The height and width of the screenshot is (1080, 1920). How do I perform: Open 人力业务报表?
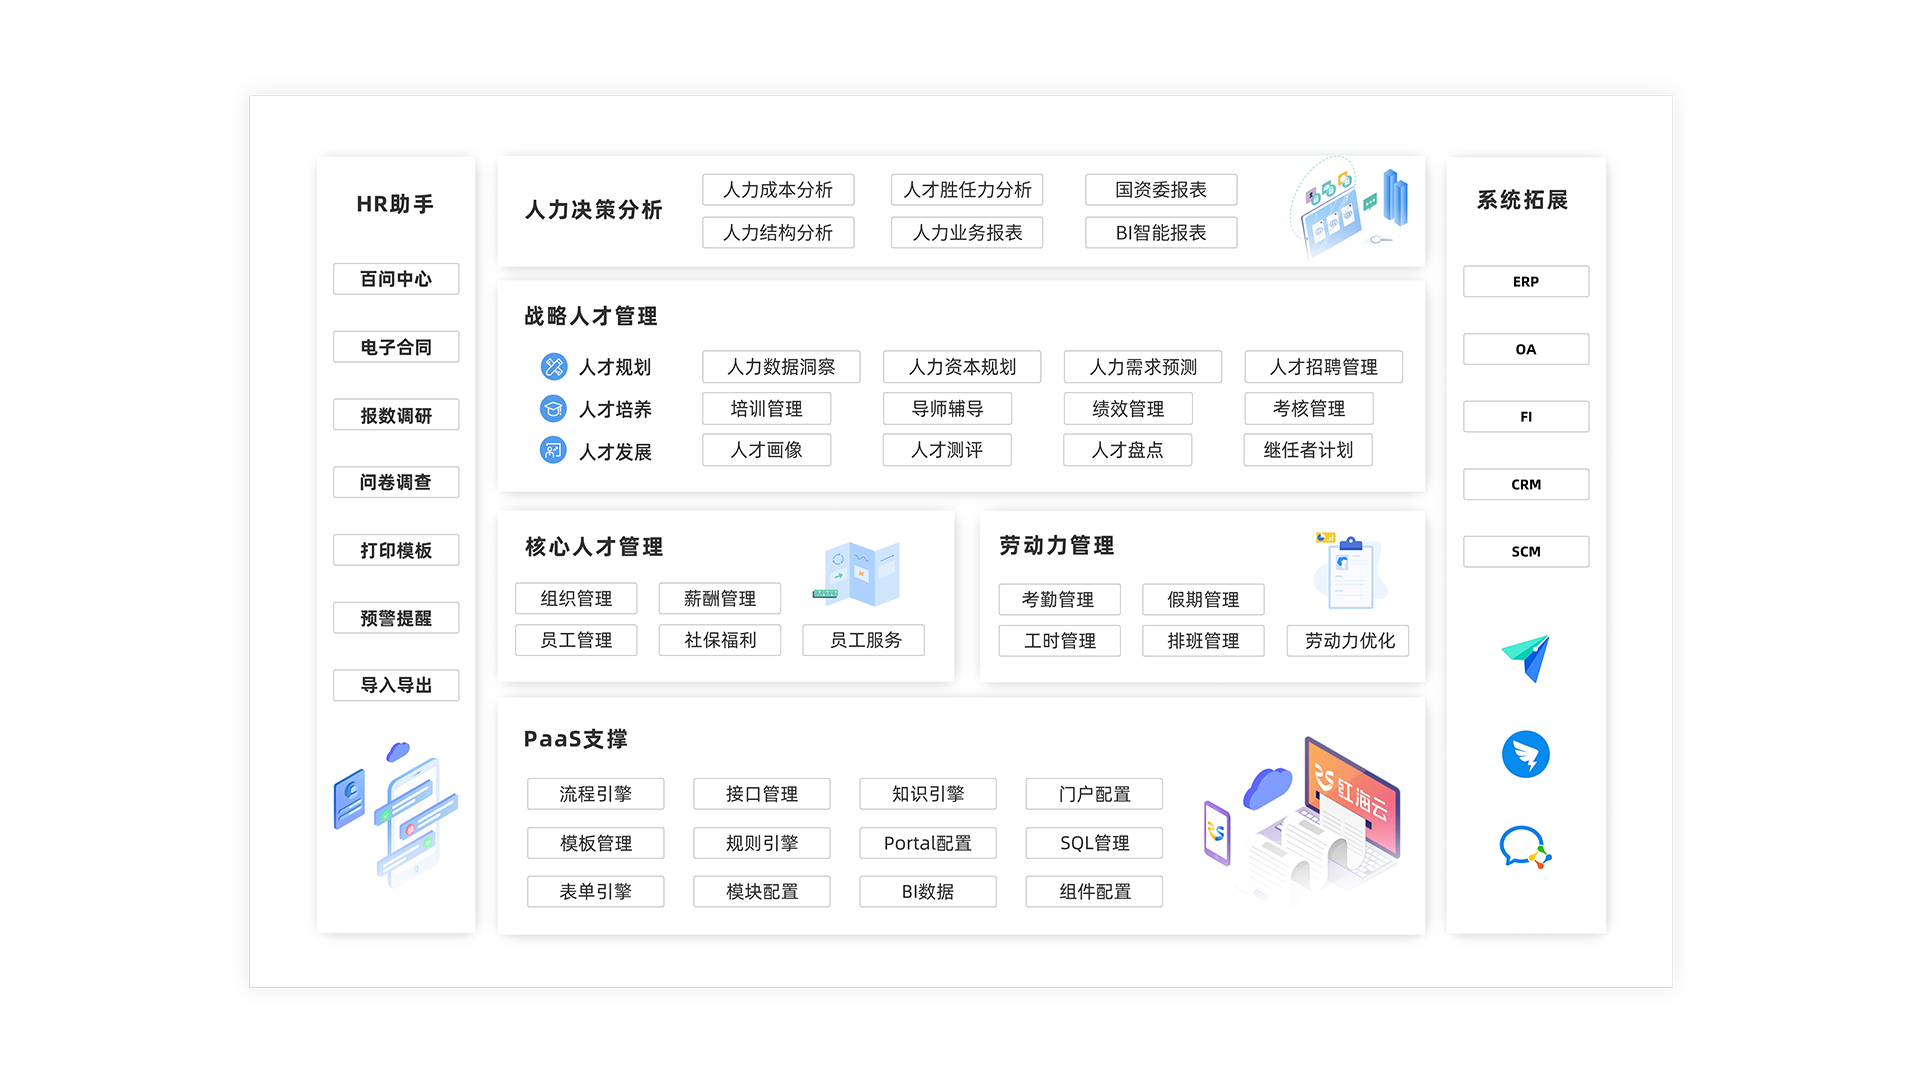(x=967, y=233)
